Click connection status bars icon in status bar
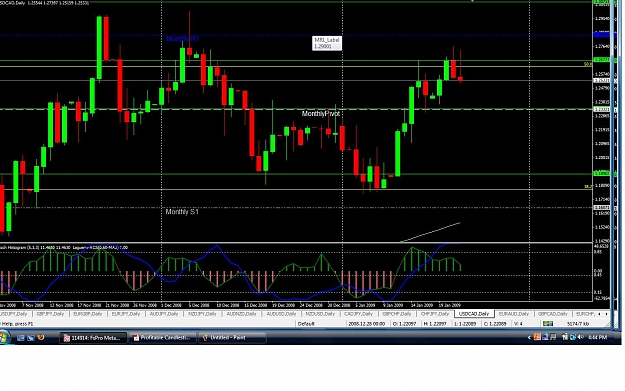Screen dimensions: 625x391 coord(548,324)
